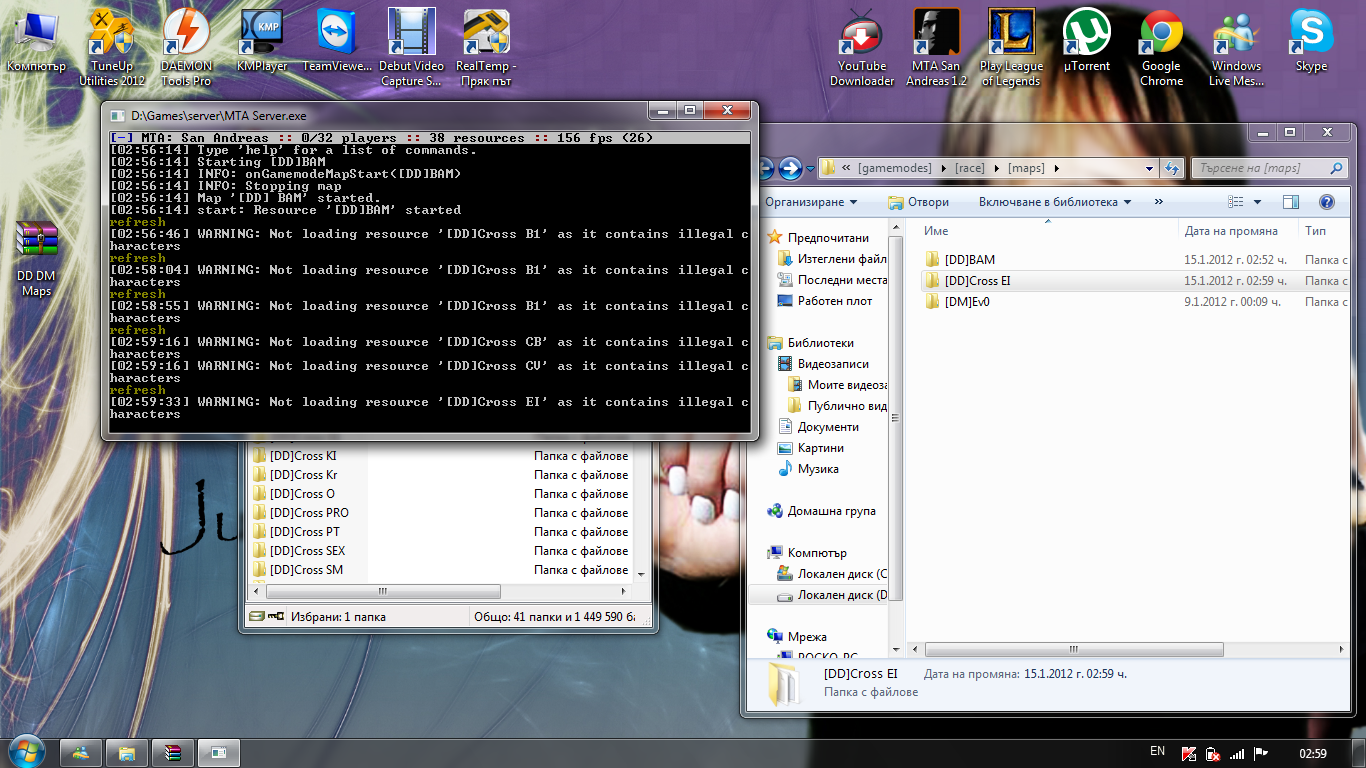
Task: Expand the Включване в библиотека dropdown
Action: click(x=1055, y=202)
